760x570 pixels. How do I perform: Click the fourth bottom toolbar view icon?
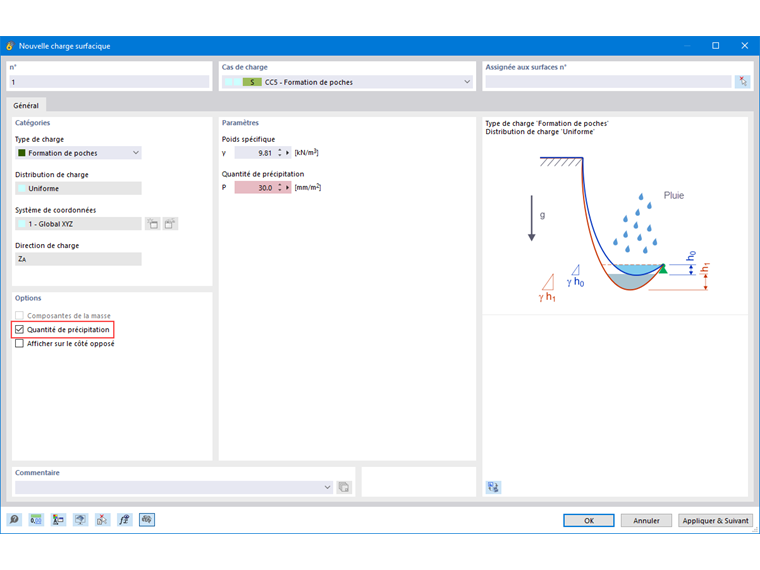click(80, 520)
